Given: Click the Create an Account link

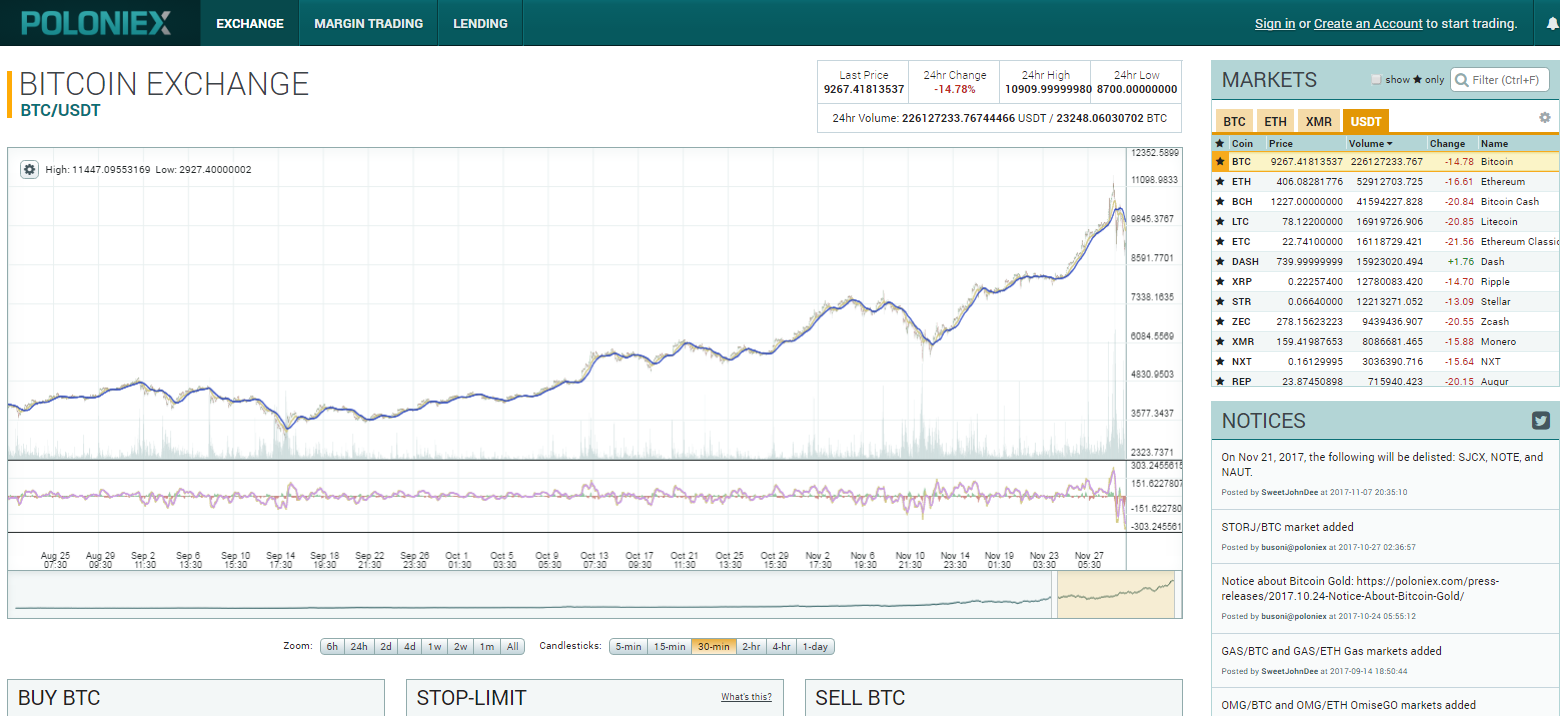Looking at the screenshot, I should [x=1367, y=23].
